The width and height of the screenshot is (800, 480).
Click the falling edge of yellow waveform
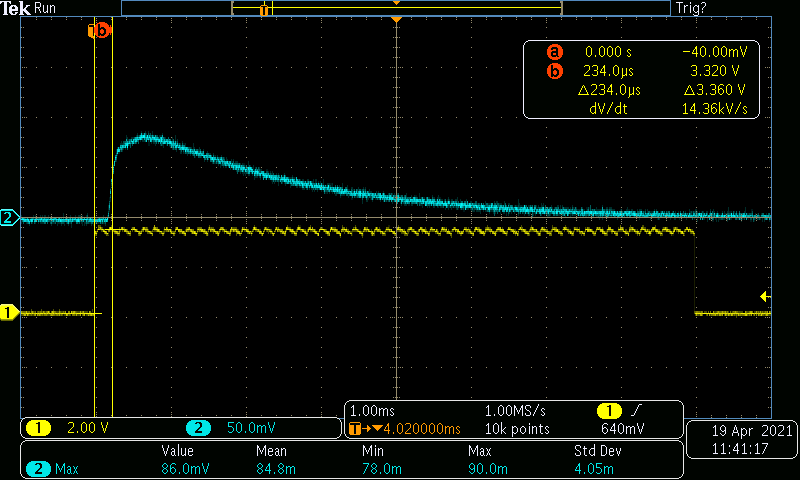click(694, 272)
